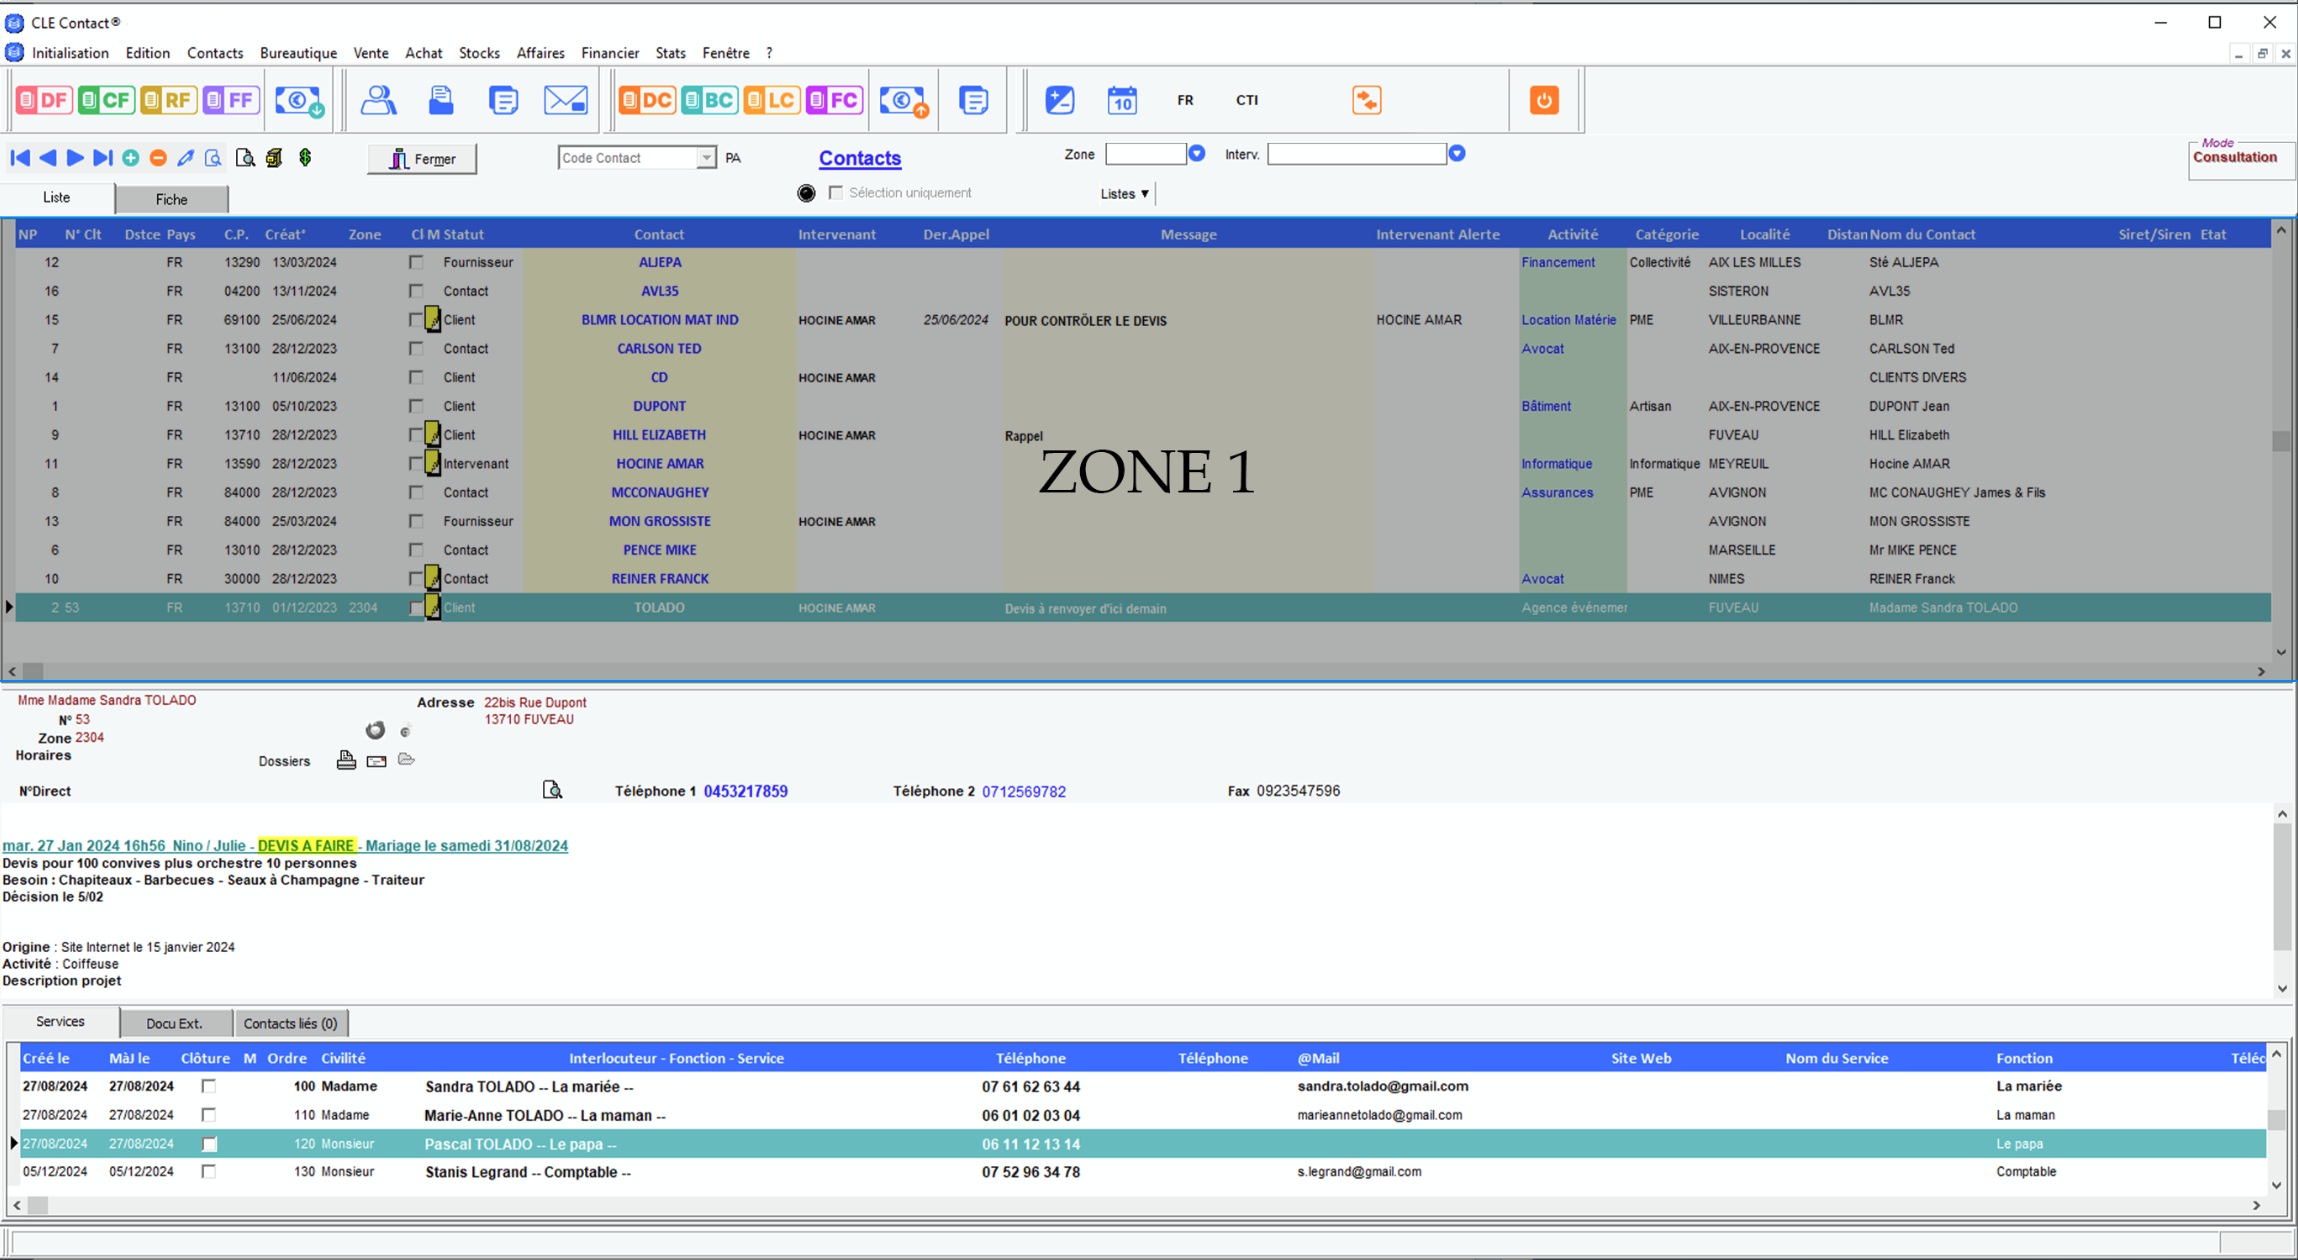Tick the checkbox in the ALJEPA row
Screen dimensions: 2298x1260
(416, 262)
